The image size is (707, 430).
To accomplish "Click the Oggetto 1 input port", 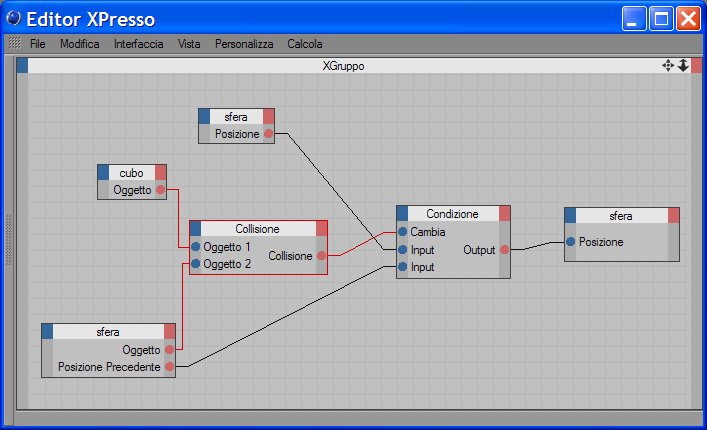I will pos(195,247).
